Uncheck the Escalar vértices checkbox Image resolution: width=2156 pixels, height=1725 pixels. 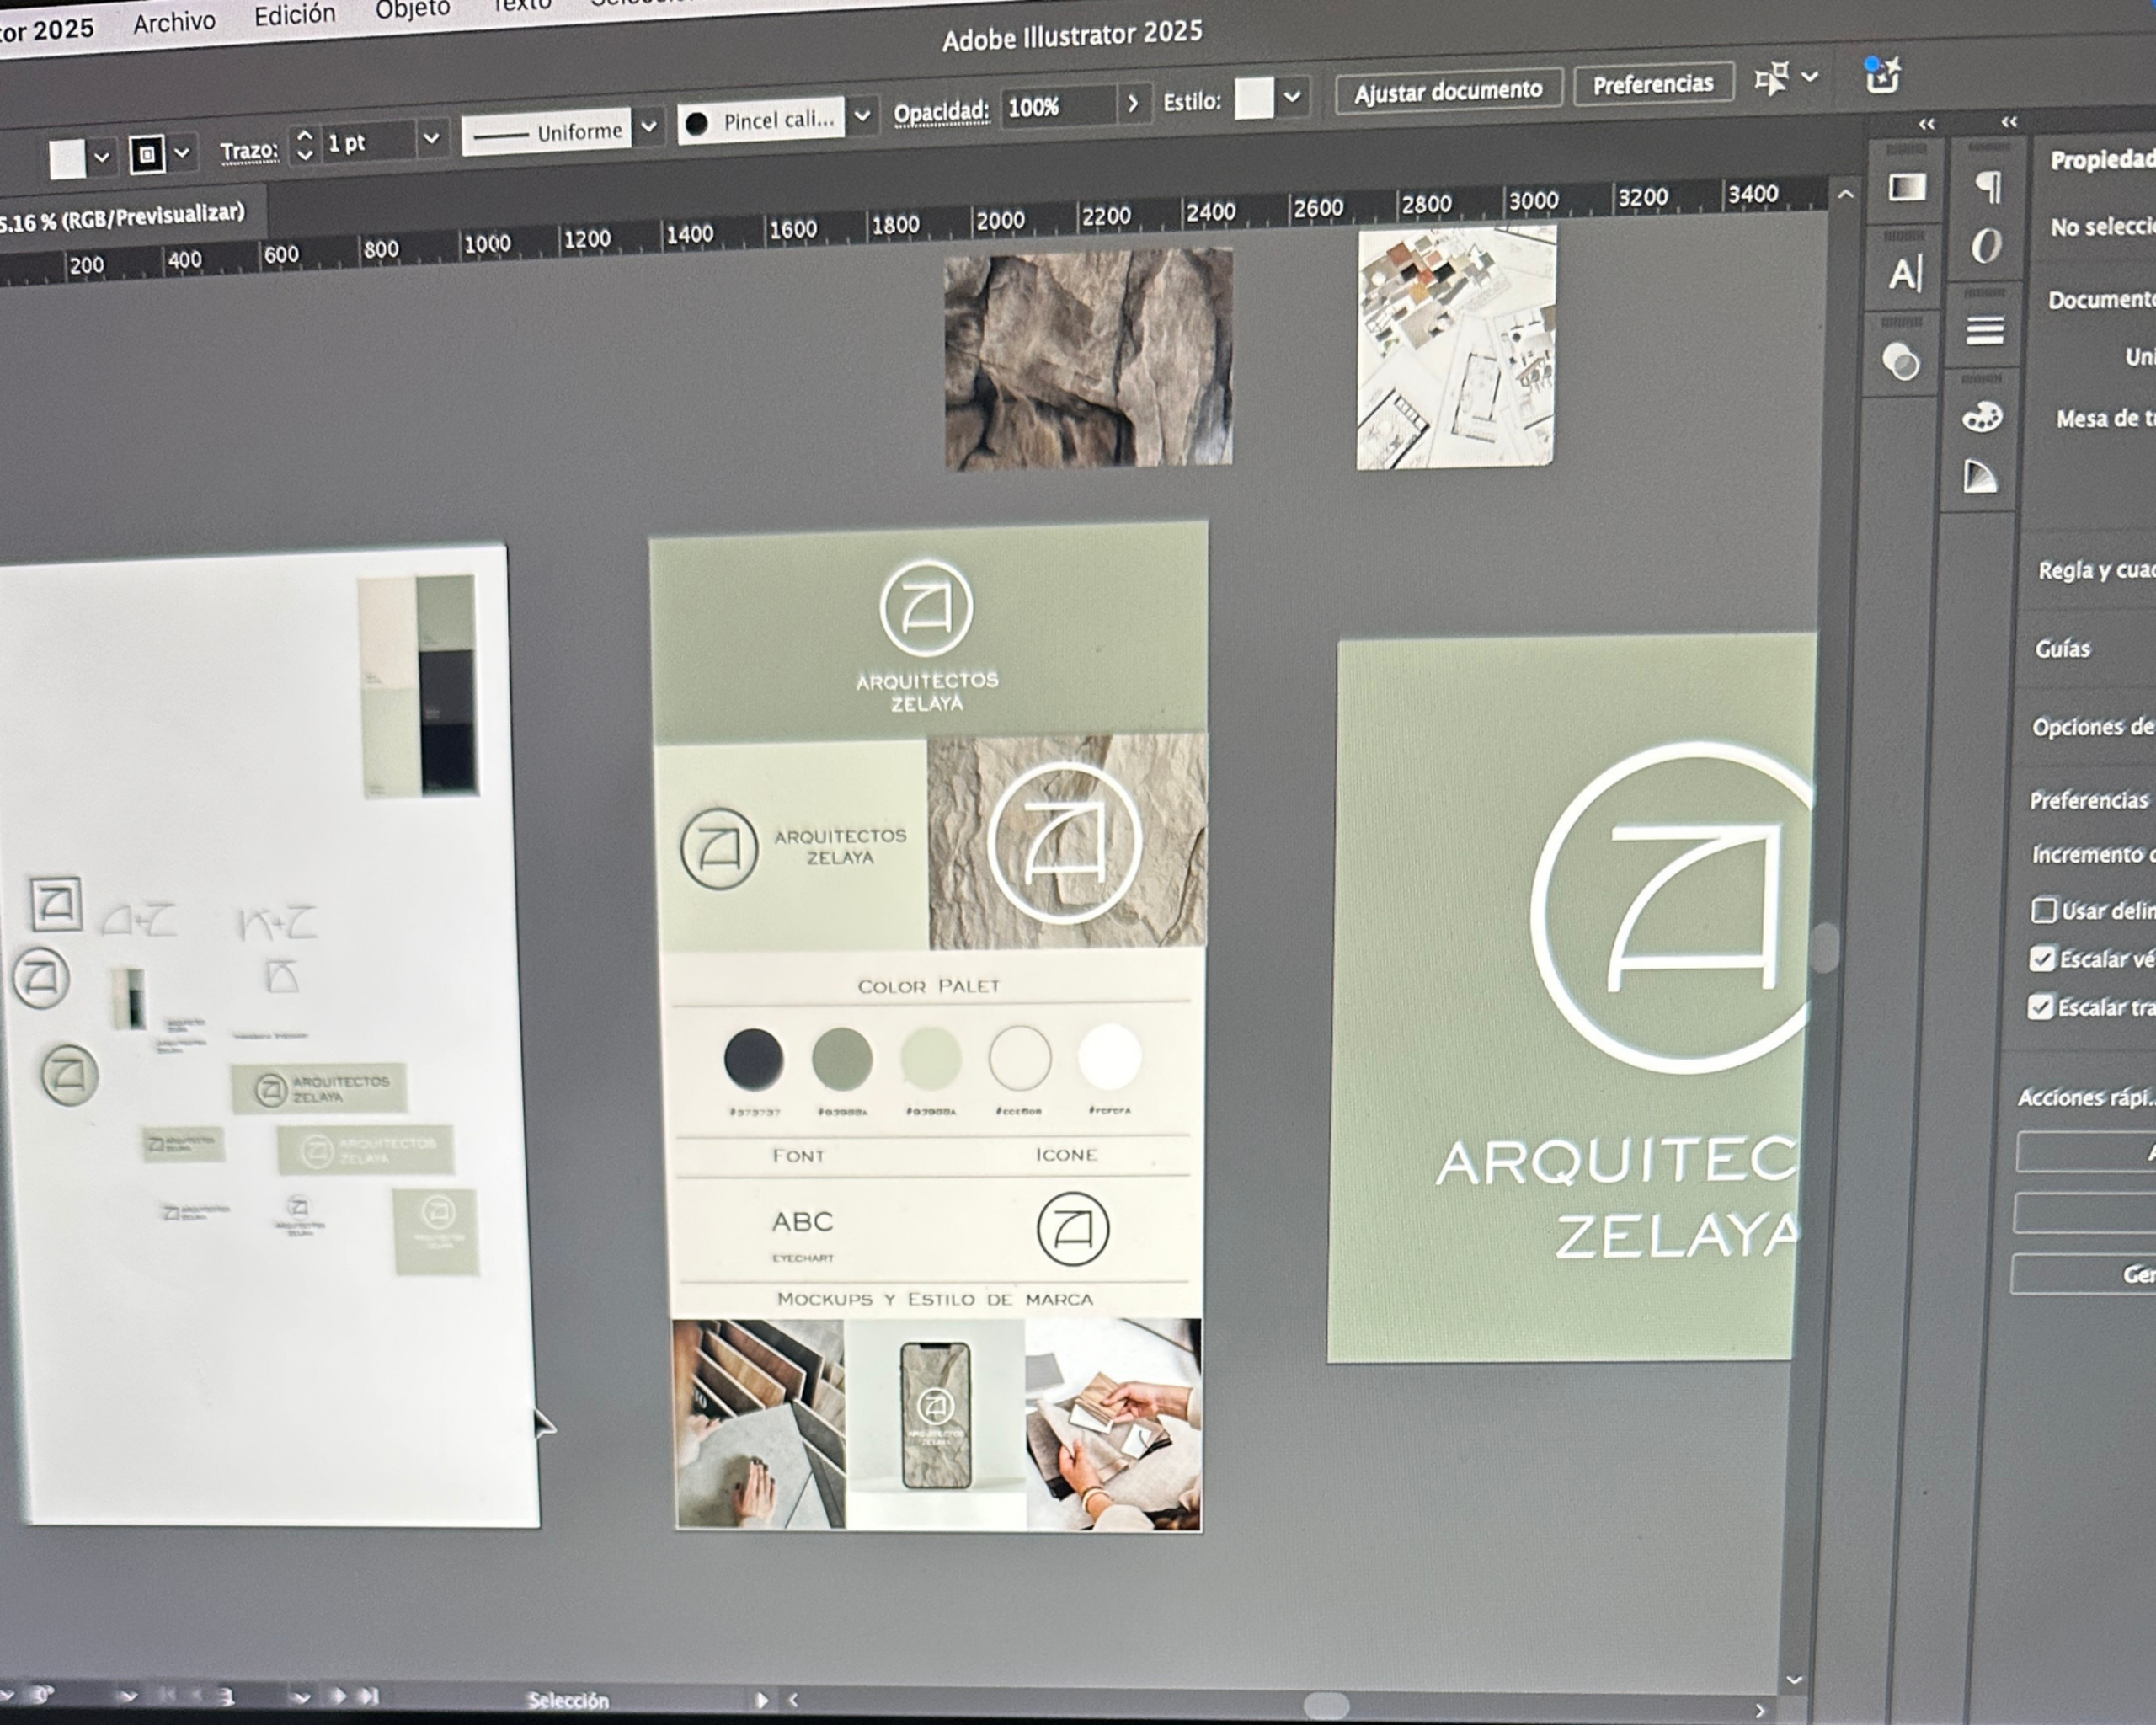(2041, 959)
